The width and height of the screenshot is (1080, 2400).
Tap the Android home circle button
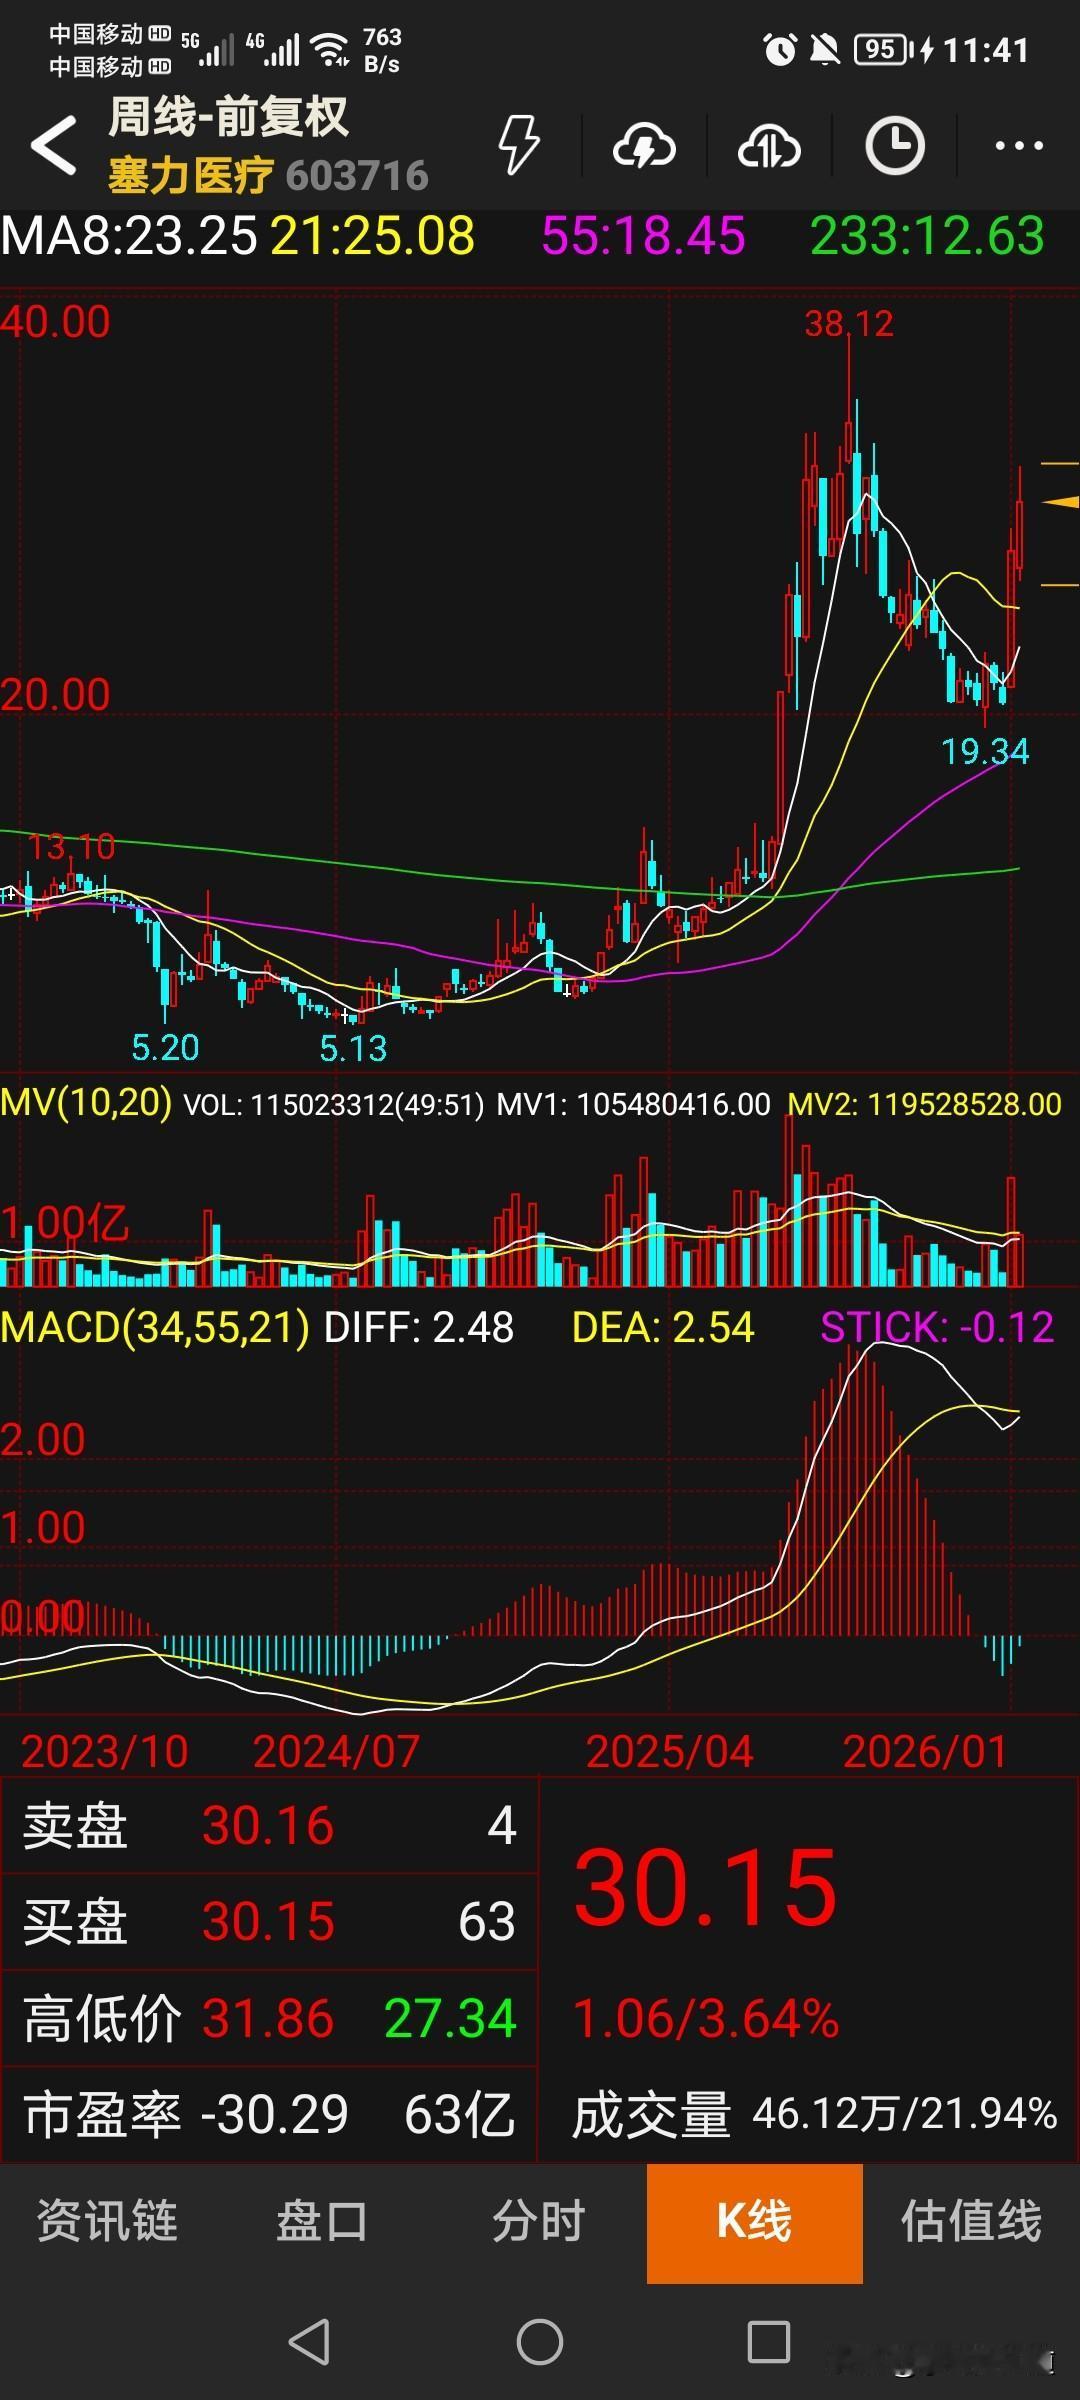tap(540, 2342)
